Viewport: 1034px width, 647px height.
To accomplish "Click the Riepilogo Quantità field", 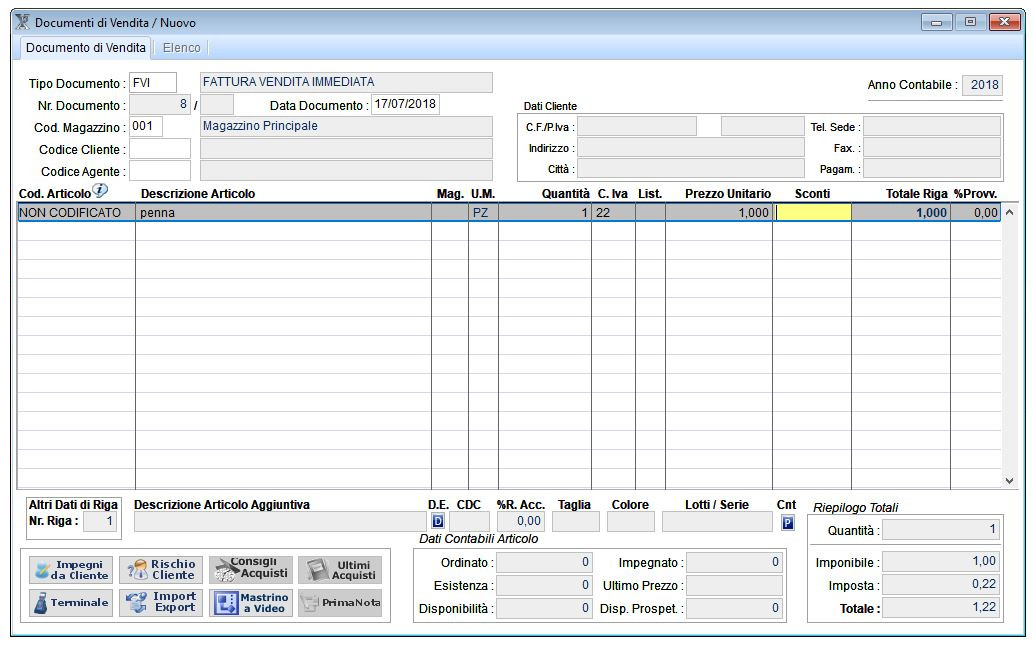I will (942, 530).
